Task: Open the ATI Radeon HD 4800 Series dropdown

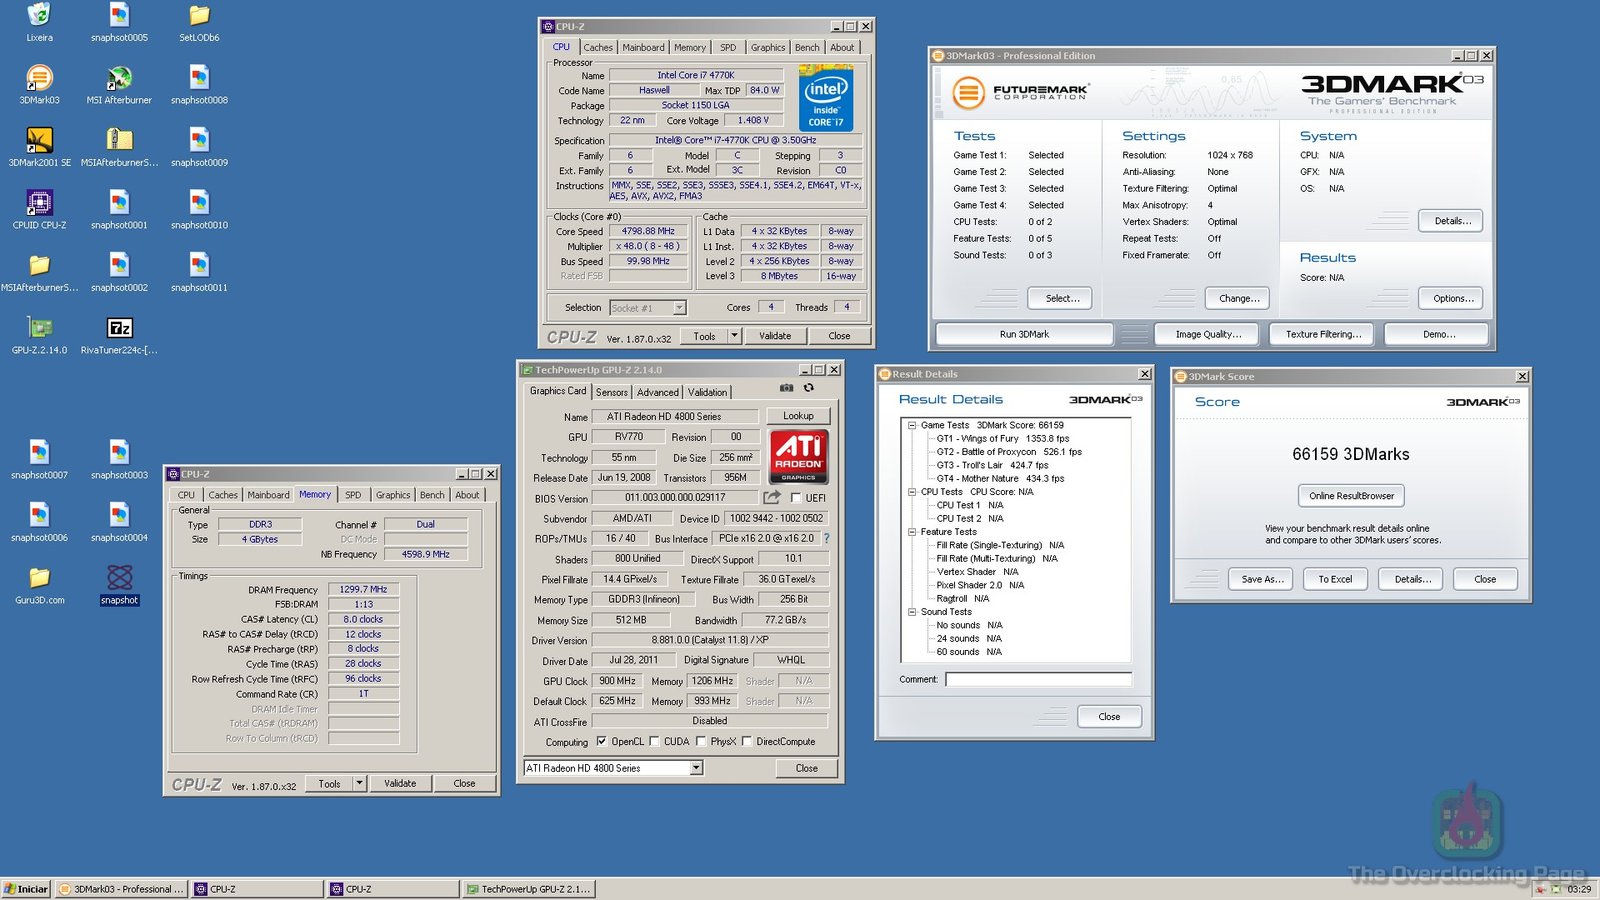Action: [x=696, y=768]
